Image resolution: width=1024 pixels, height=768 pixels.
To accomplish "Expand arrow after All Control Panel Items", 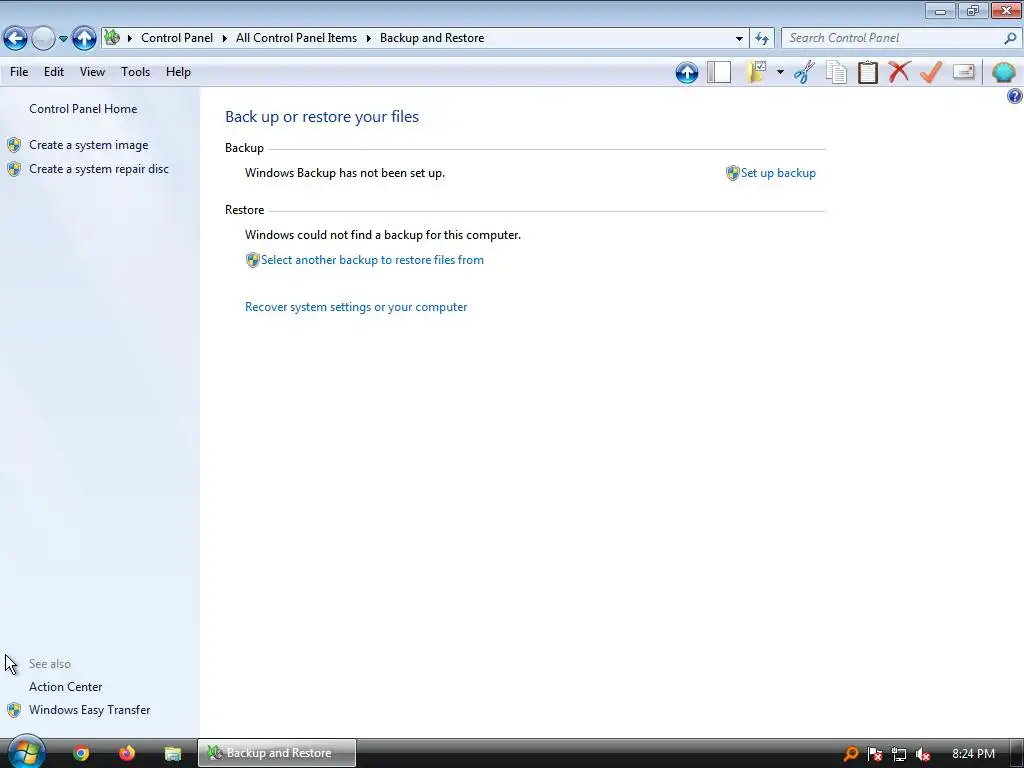I will (x=368, y=38).
